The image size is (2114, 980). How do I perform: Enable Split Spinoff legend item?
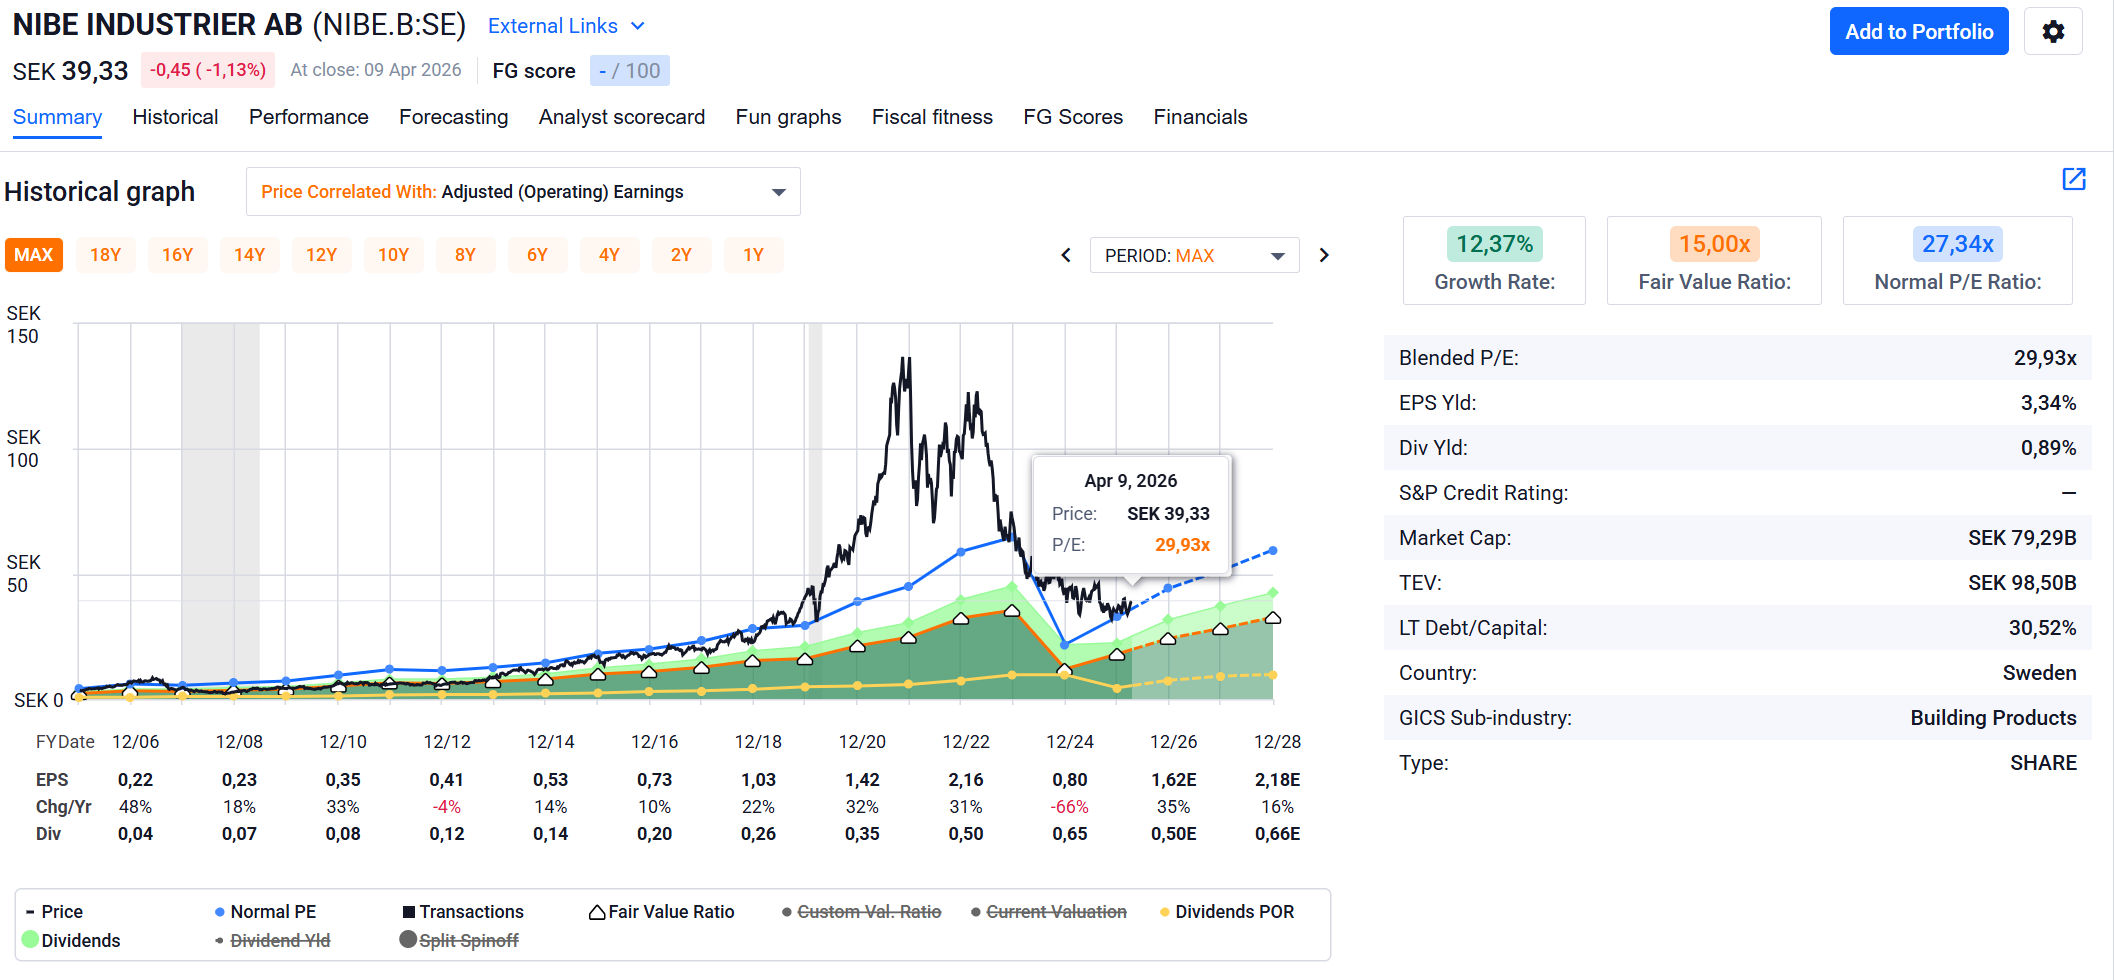459,940
